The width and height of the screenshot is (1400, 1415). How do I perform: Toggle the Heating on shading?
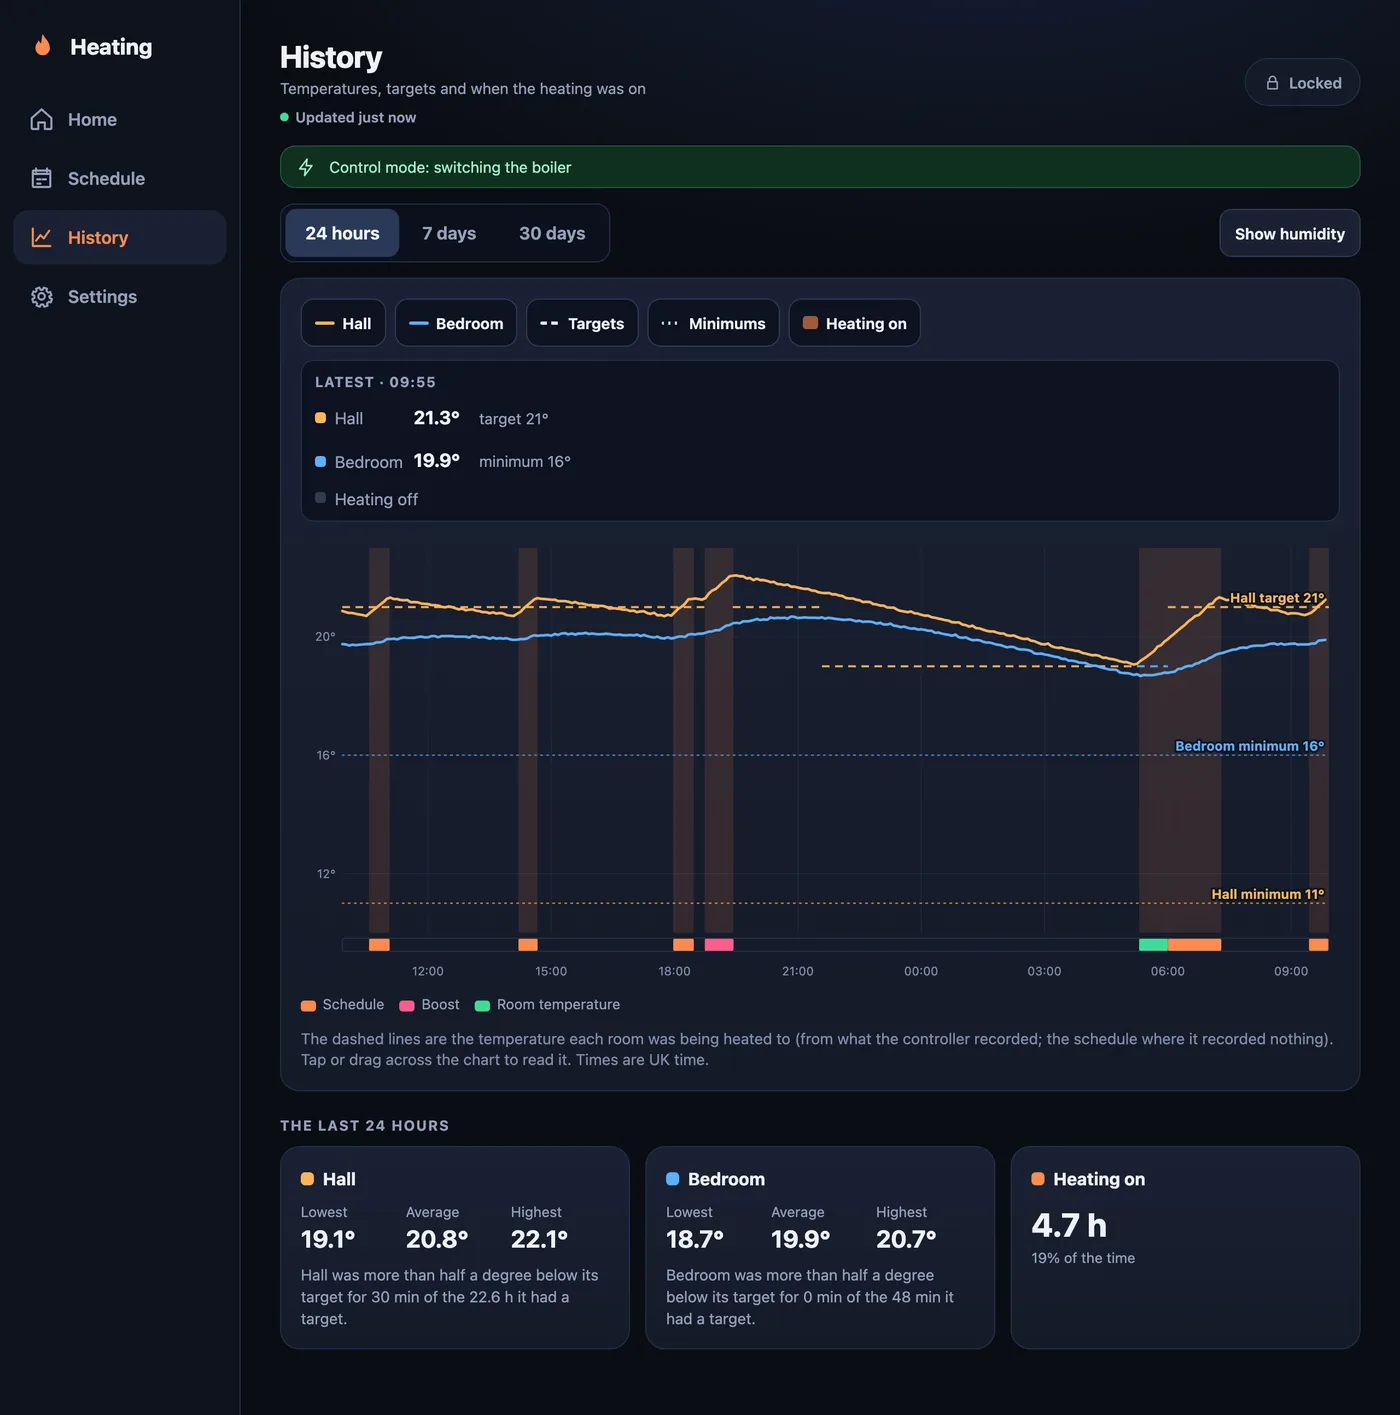pos(854,323)
